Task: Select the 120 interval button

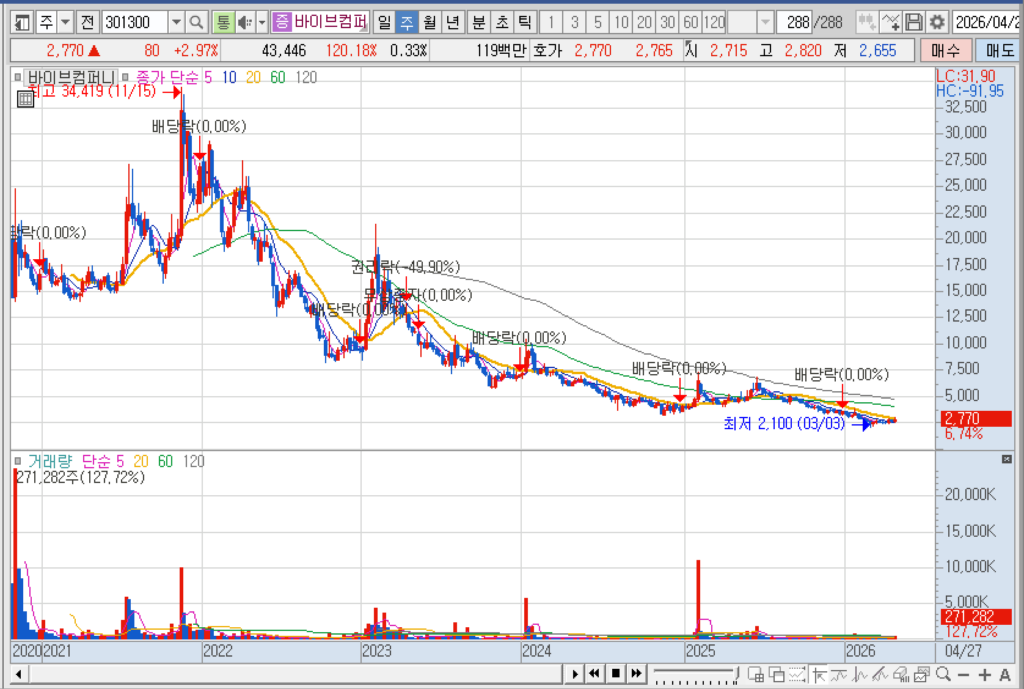Action: click(x=714, y=22)
